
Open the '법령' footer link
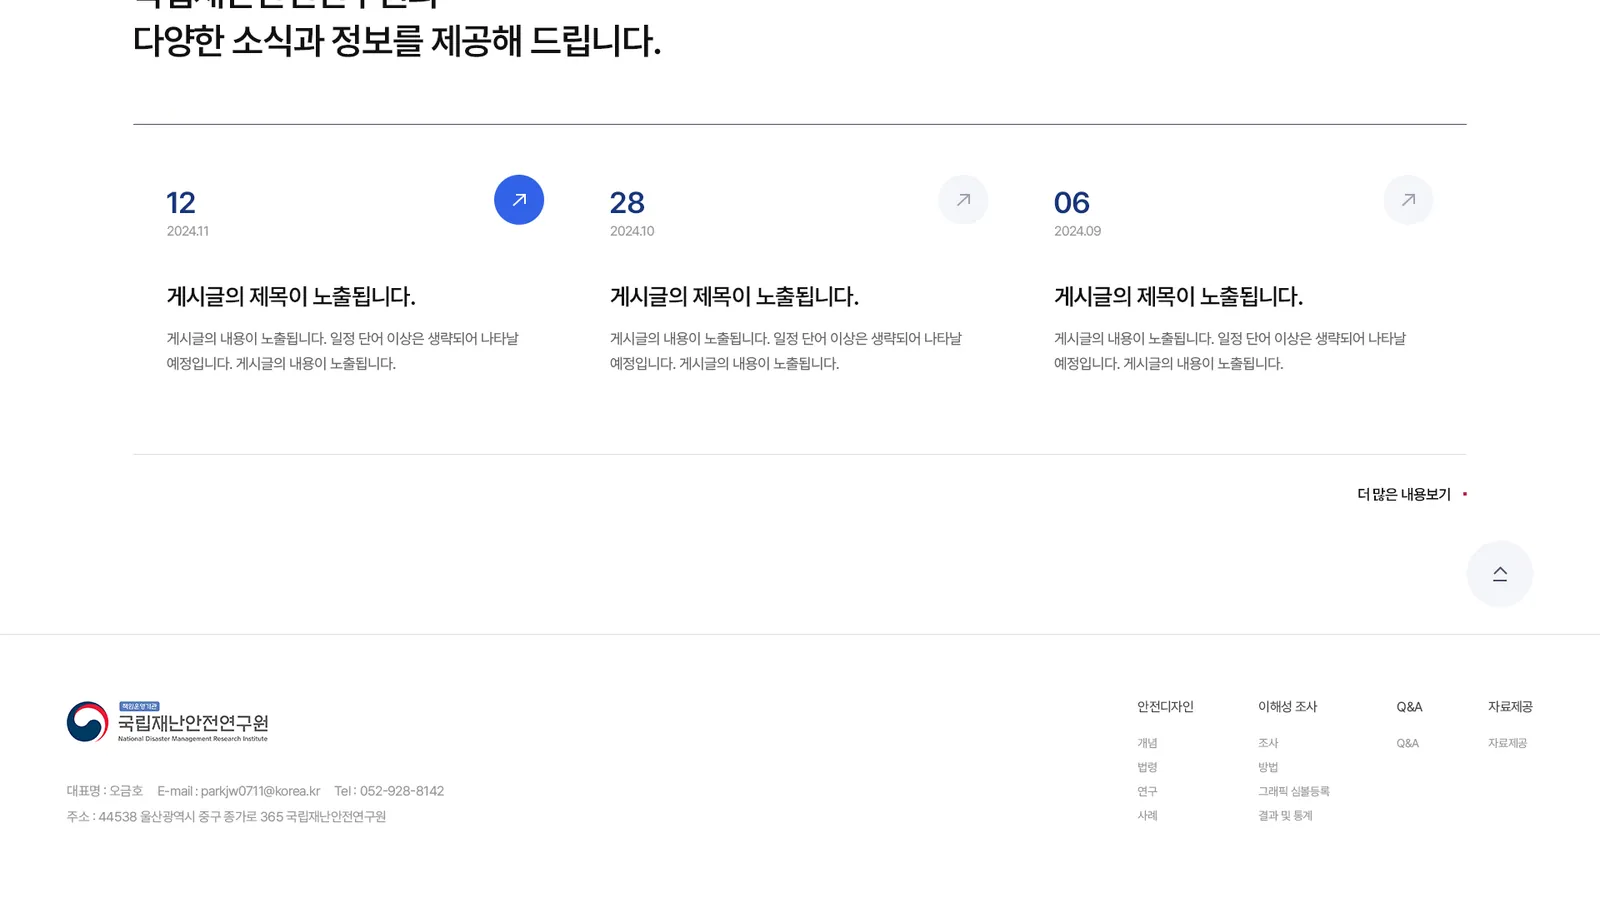tap(1147, 767)
